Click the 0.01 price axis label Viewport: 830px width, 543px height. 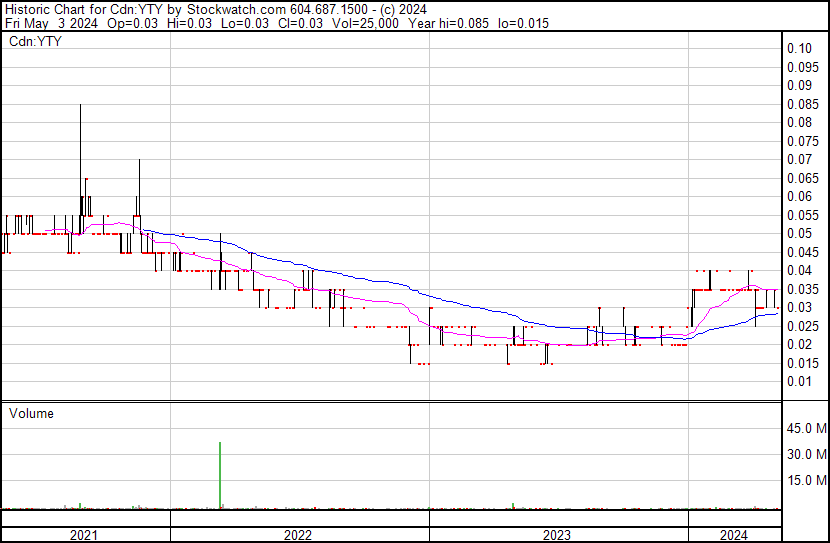point(799,381)
